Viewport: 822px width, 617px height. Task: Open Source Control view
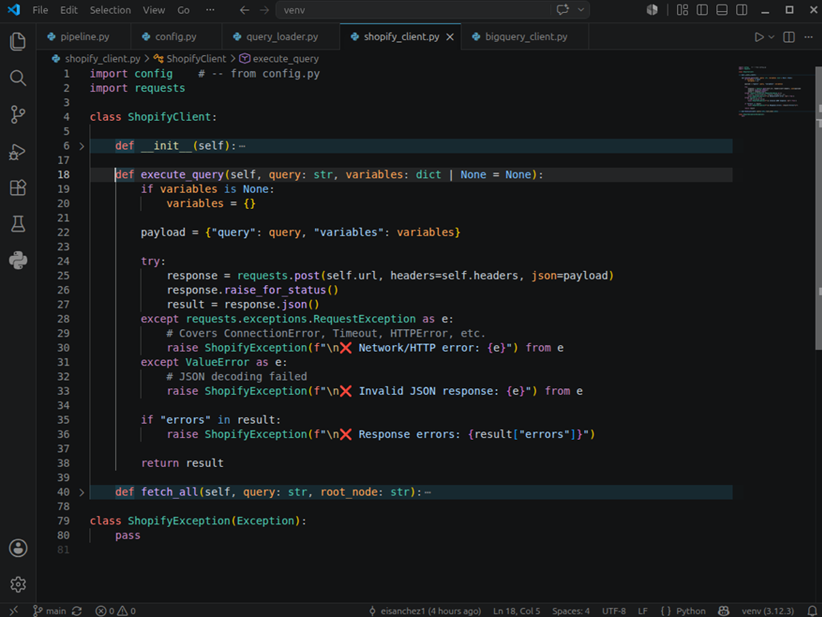coord(18,114)
